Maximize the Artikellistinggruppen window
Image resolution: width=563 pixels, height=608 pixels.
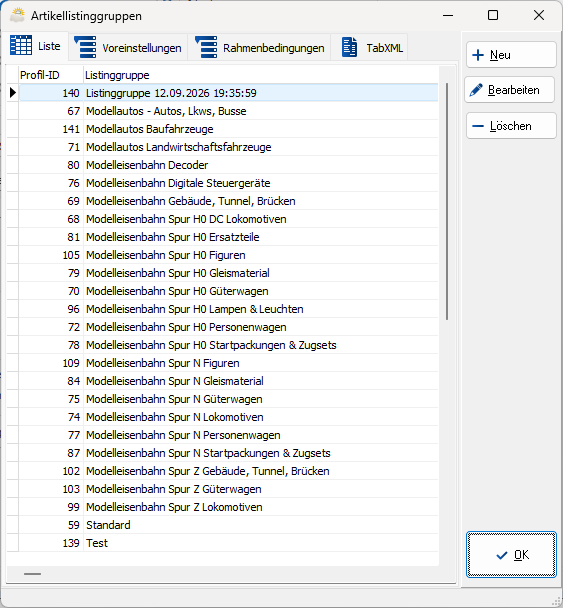coord(493,15)
